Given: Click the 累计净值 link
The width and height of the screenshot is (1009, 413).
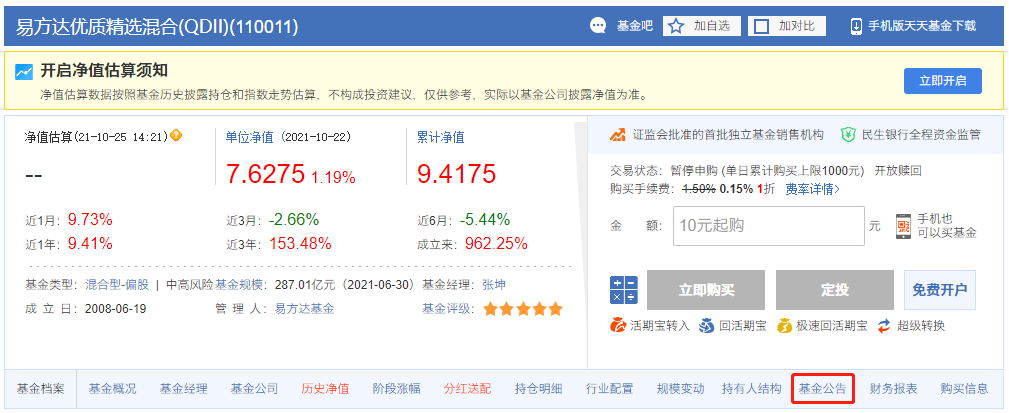Looking at the screenshot, I should [x=441, y=137].
